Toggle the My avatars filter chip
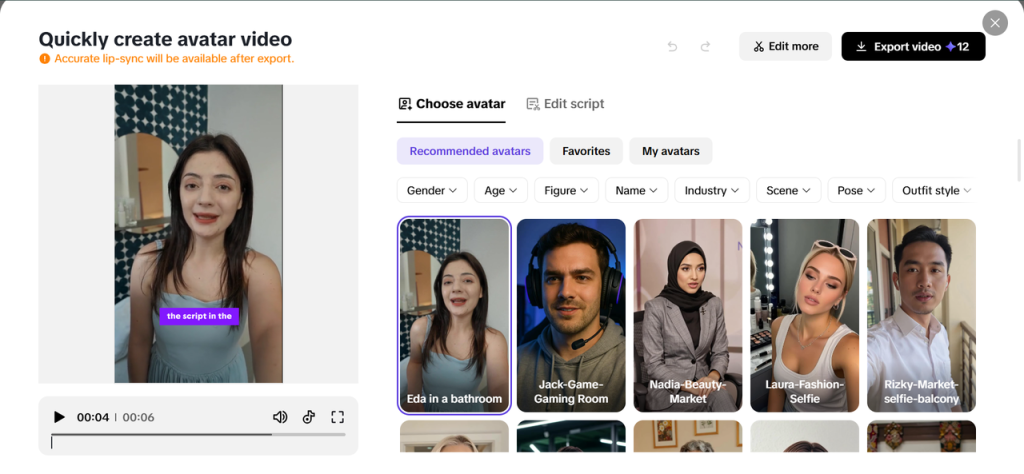1024x474 pixels. 670,151
